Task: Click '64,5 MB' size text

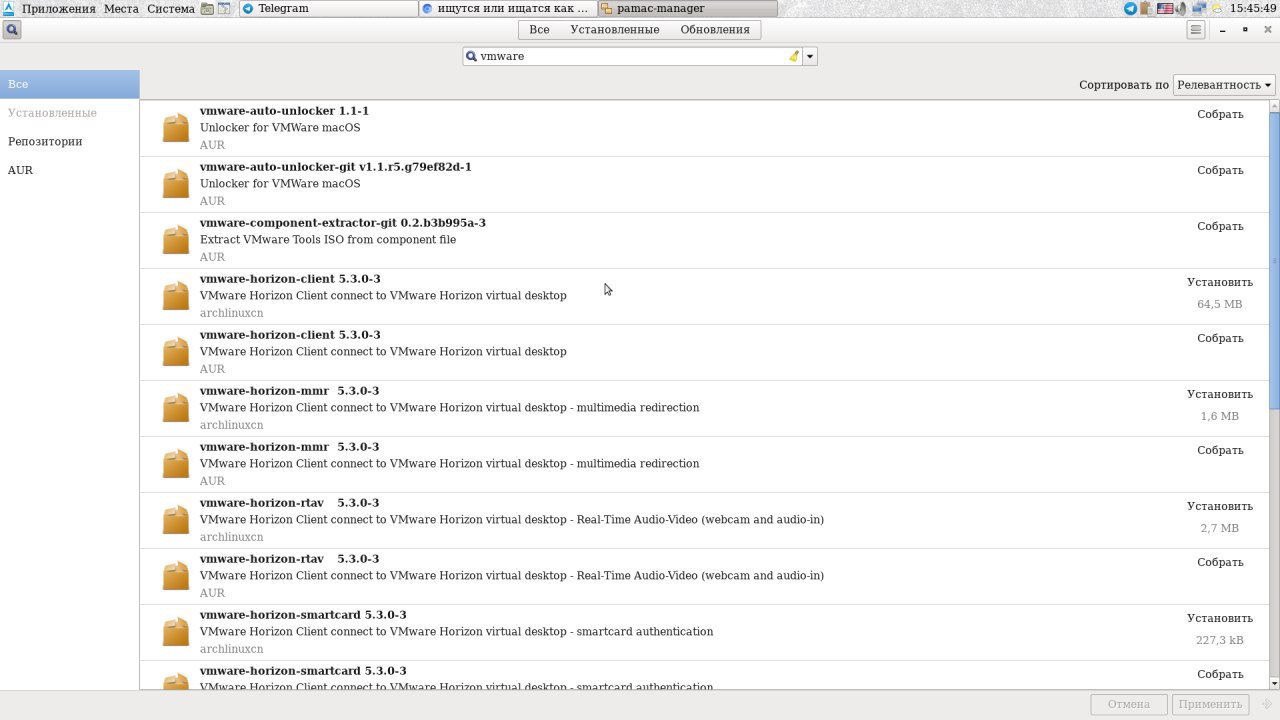Action: 1220,304
